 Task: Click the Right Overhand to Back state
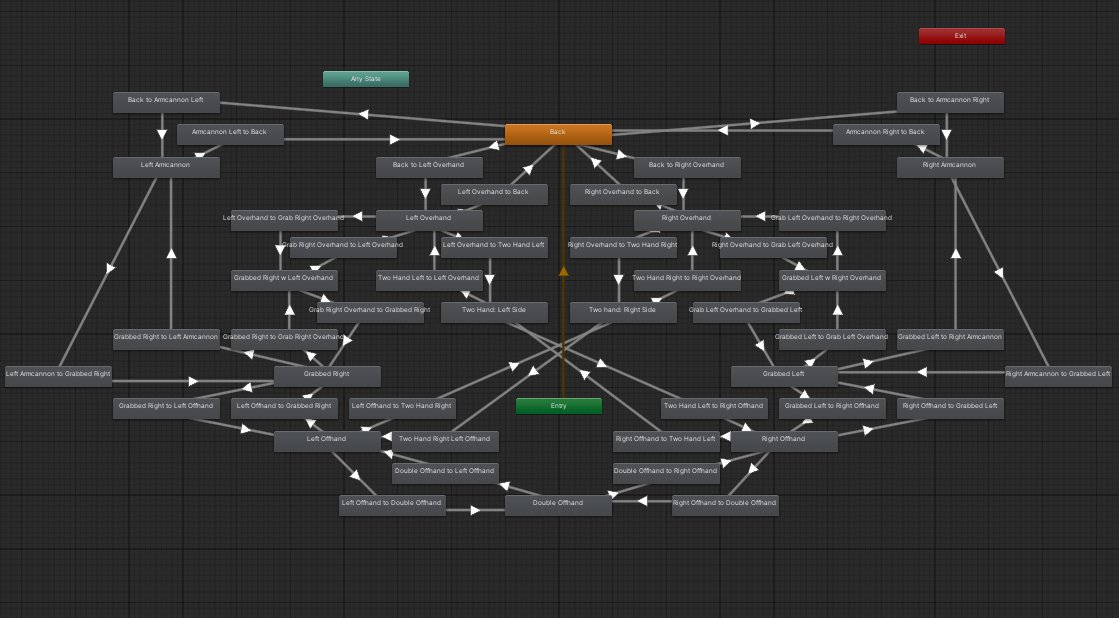622,193
